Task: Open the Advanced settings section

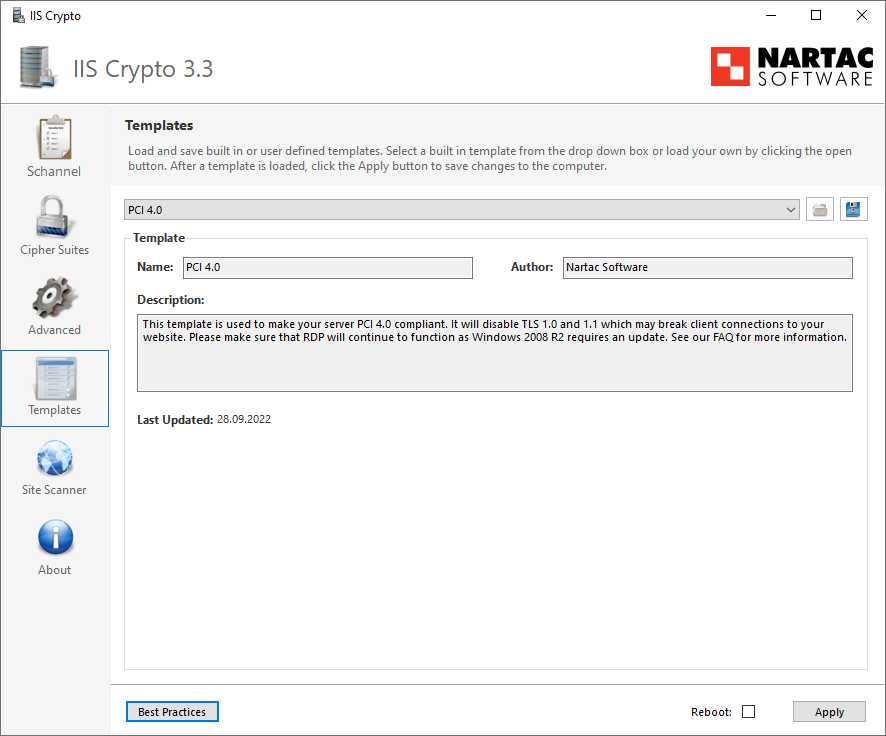Action: (x=54, y=306)
